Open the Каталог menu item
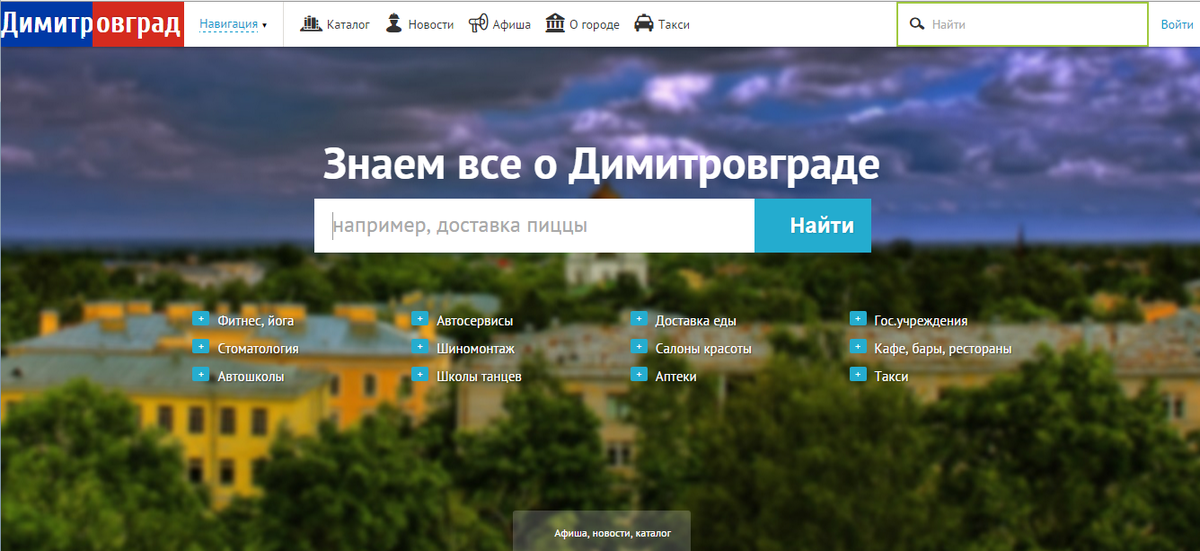The image size is (1200, 551). tap(348, 24)
